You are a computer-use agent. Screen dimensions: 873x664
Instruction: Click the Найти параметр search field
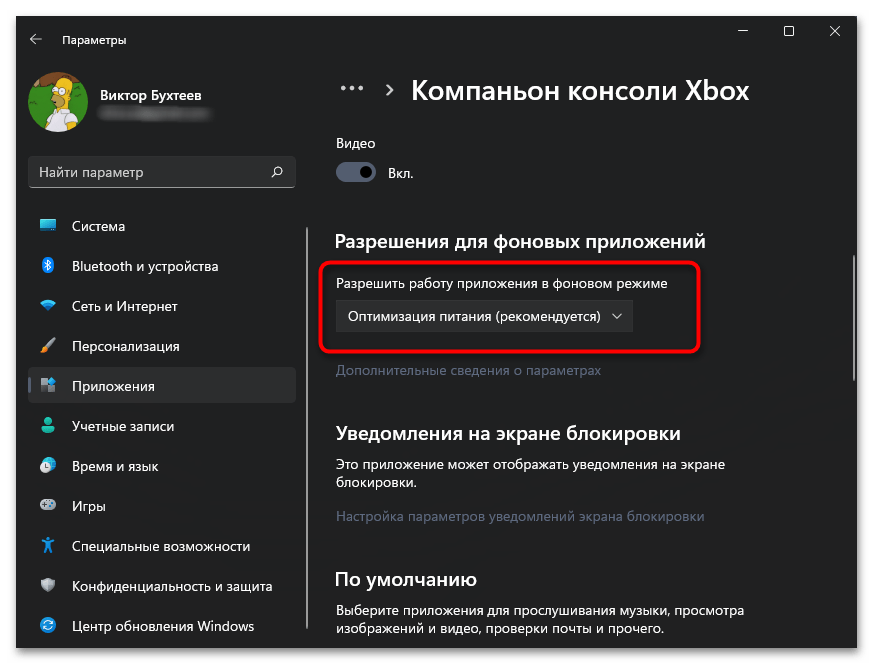[x=150, y=172]
